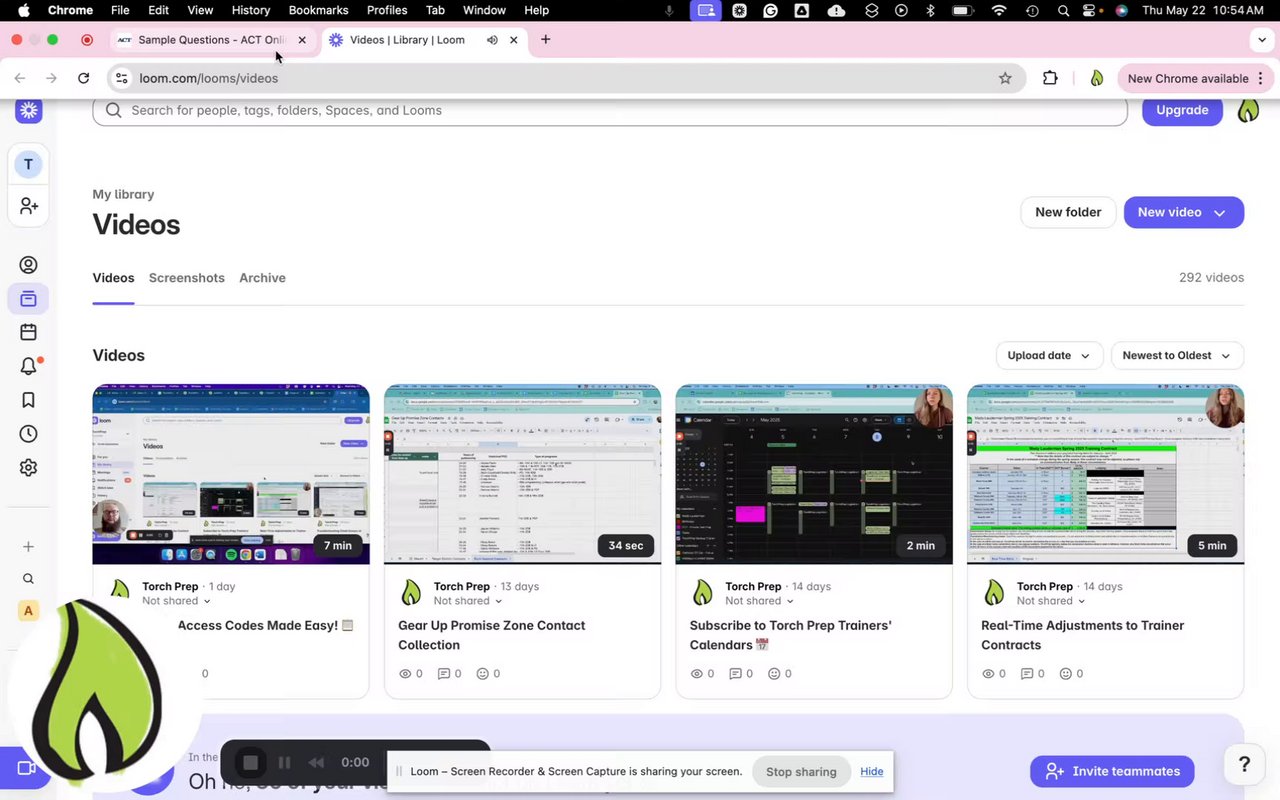
Task: View site information icon in address bar
Action: click(121, 78)
